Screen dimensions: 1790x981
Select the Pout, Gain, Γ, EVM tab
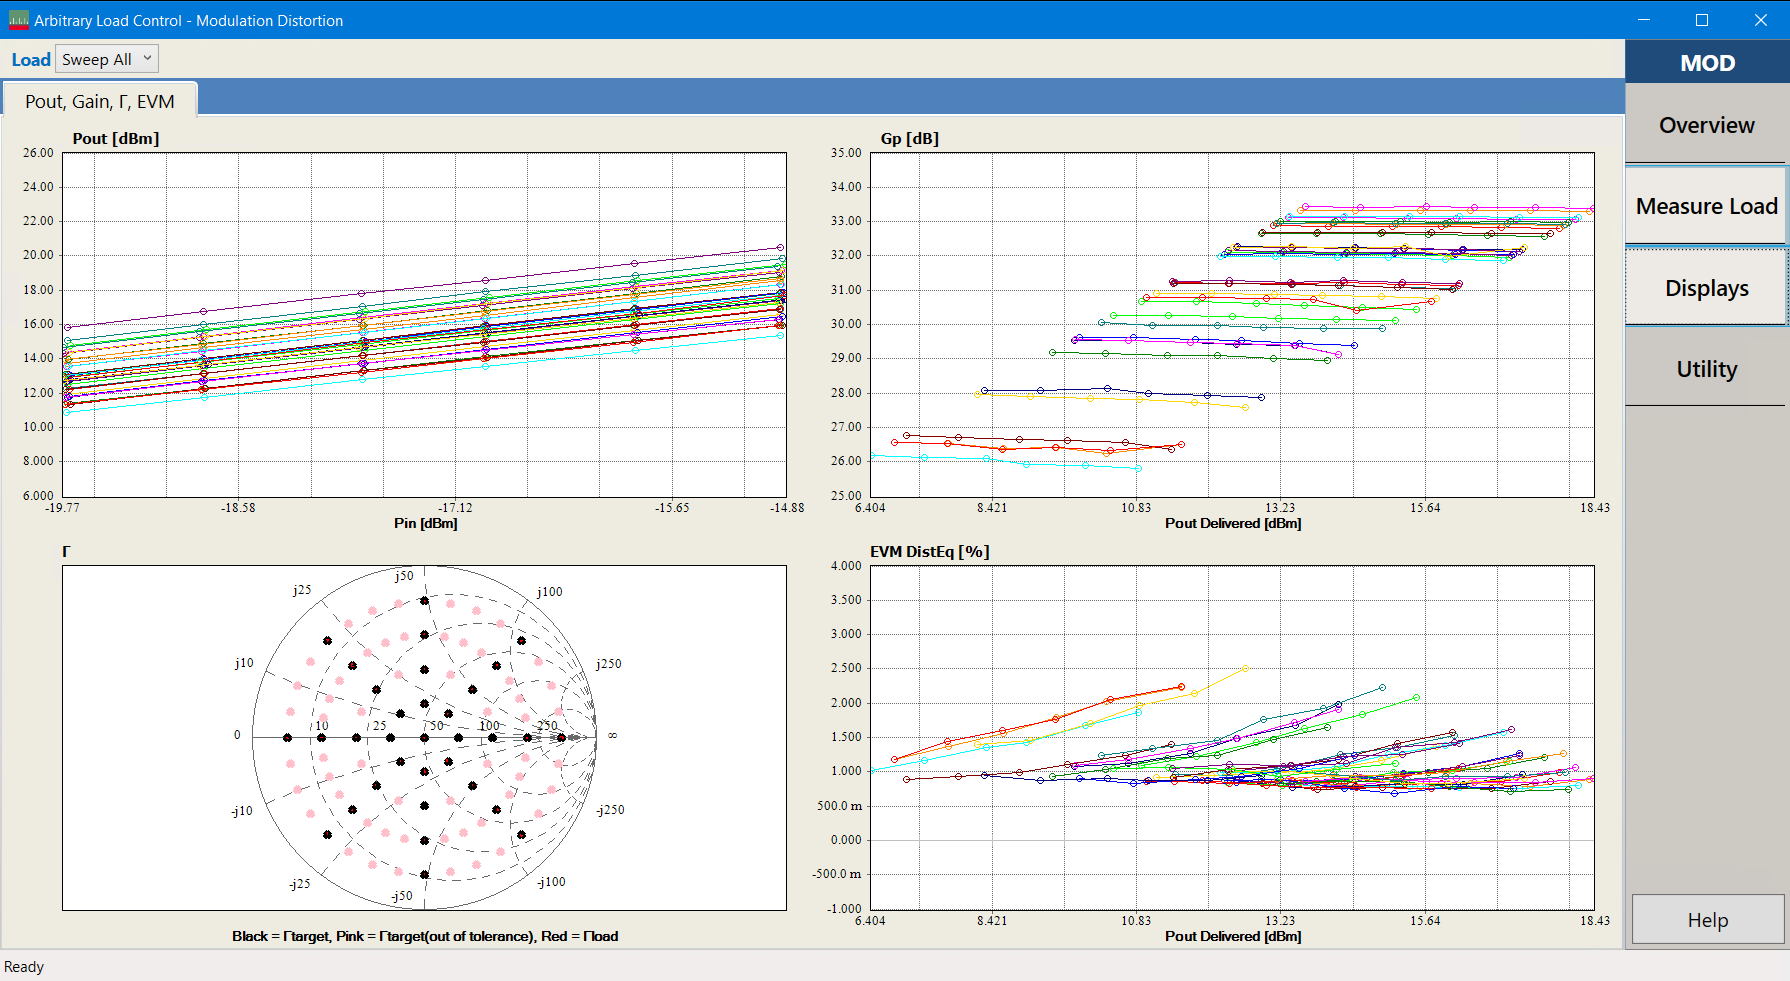tap(100, 101)
